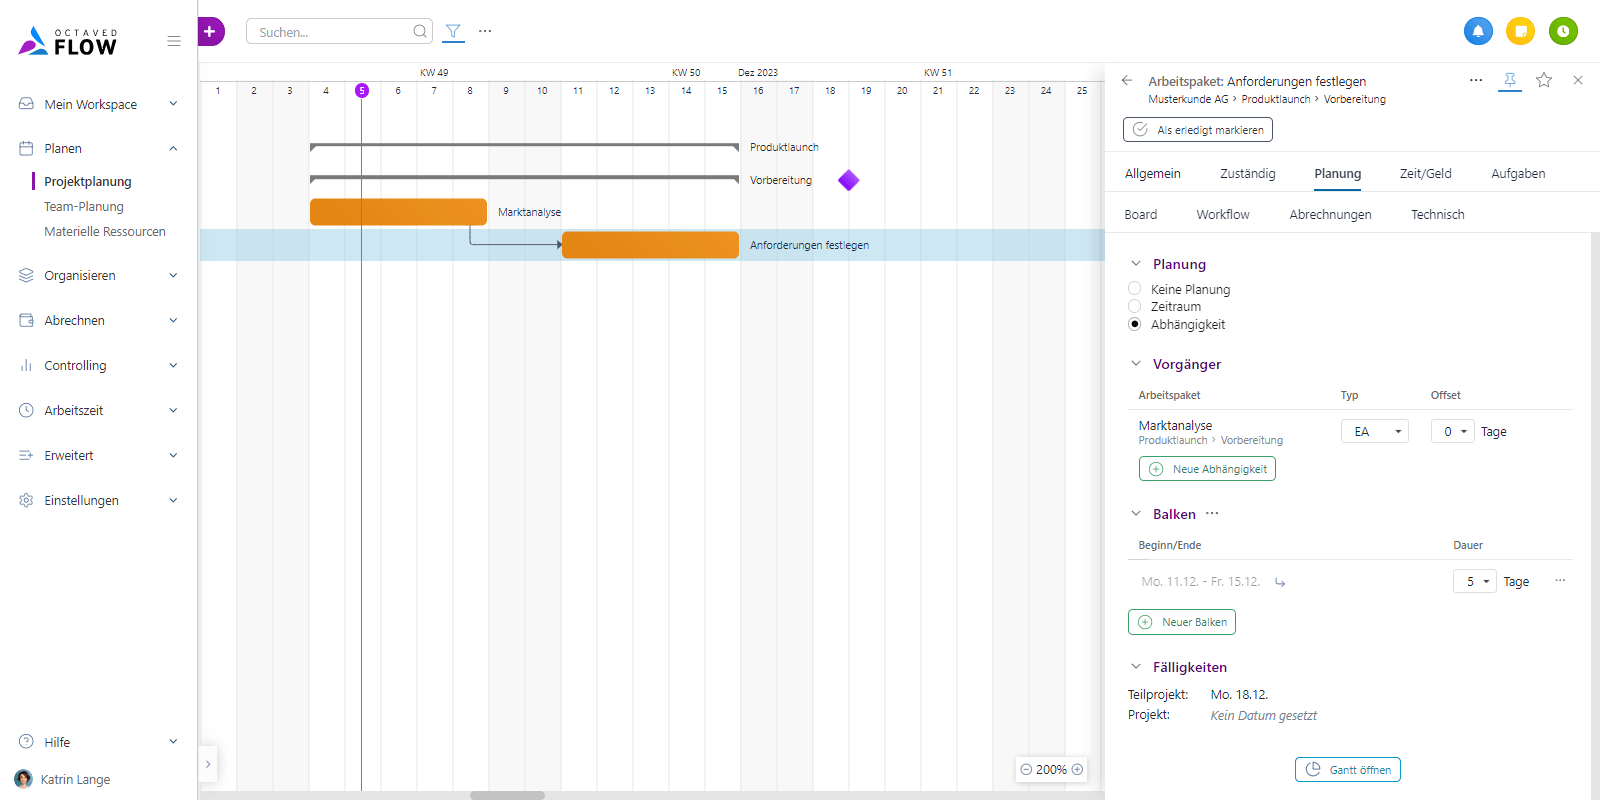This screenshot has height=800, width=1600.
Task: Select the Keine Planung radio option
Action: point(1134,288)
